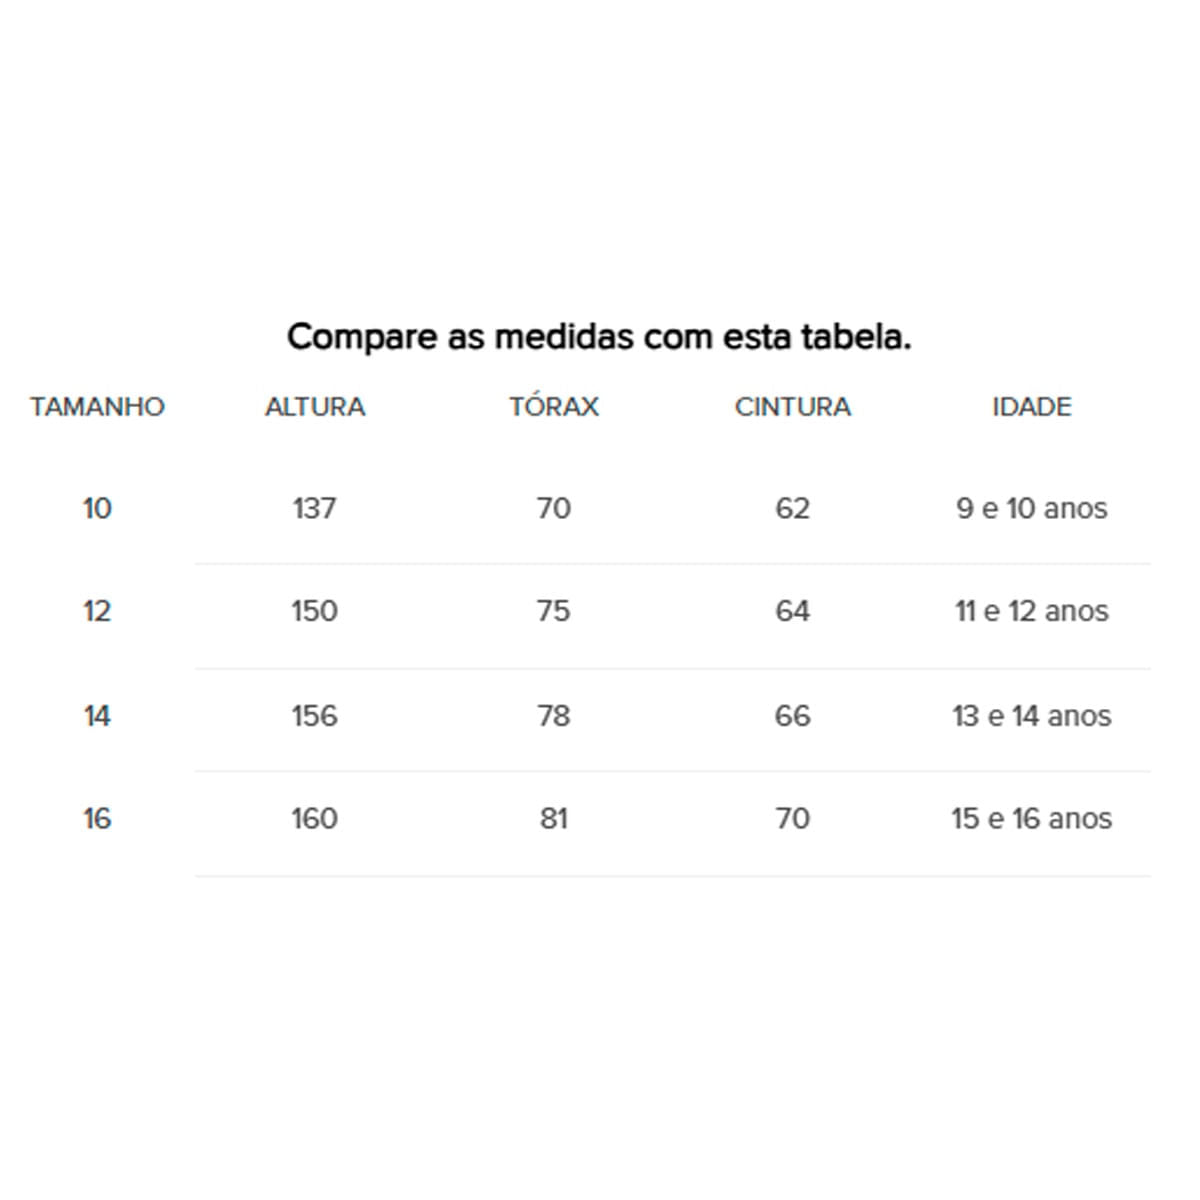Select the '9 e 10 anos' age cell
The width and height of the screenshot is (1200, 1200).
[x=1031, y=509]
